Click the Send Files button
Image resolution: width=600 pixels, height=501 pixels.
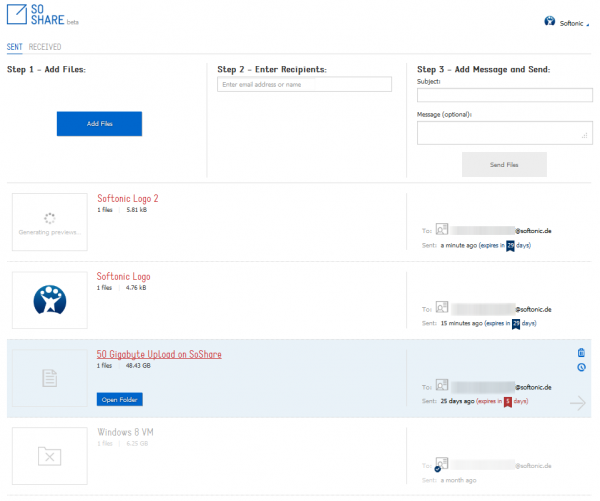click(504, 164)
